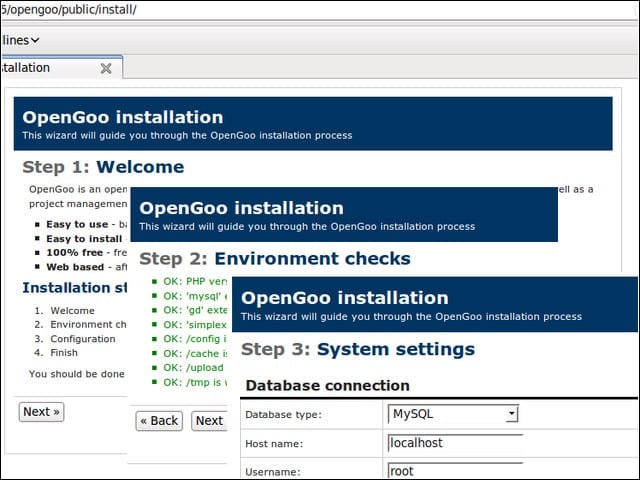The height and width of the screenshot is (480, 640).
Task: Click '3. Configuration' list item
Action: (x=75, y=339)
